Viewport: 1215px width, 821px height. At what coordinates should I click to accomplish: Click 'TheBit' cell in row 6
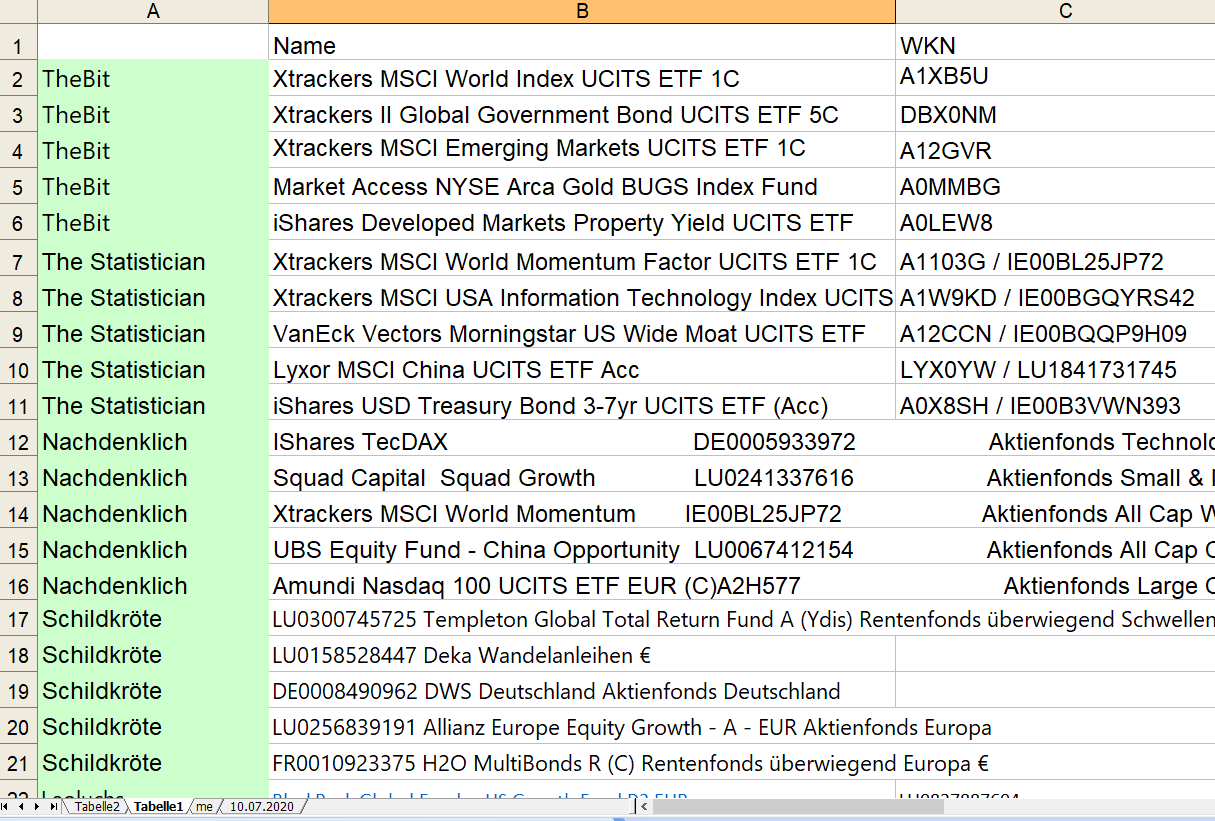[x=153, y=222]
